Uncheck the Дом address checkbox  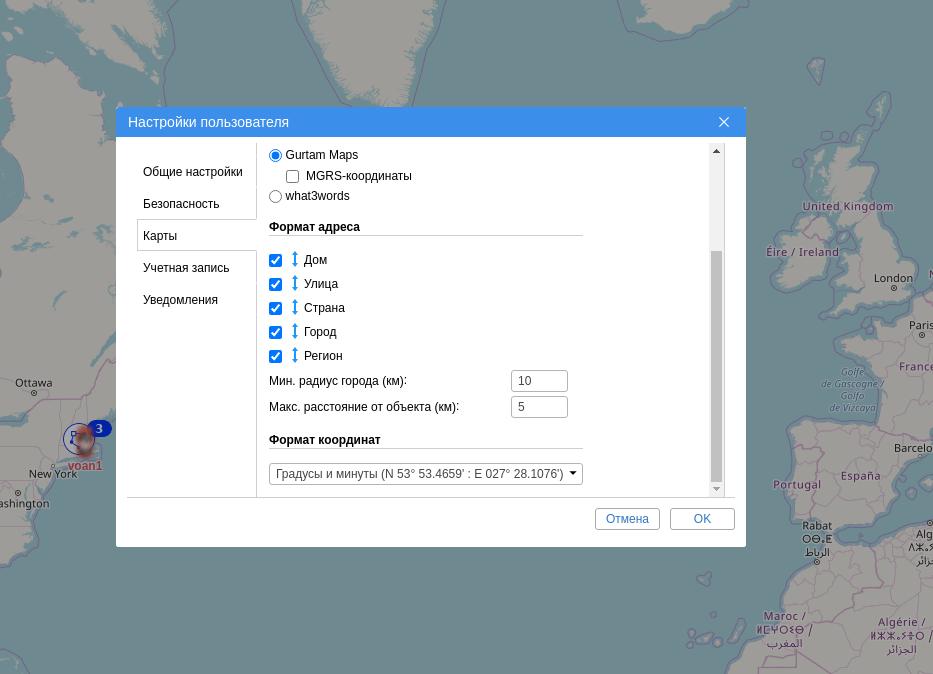(x=276, y=260)
